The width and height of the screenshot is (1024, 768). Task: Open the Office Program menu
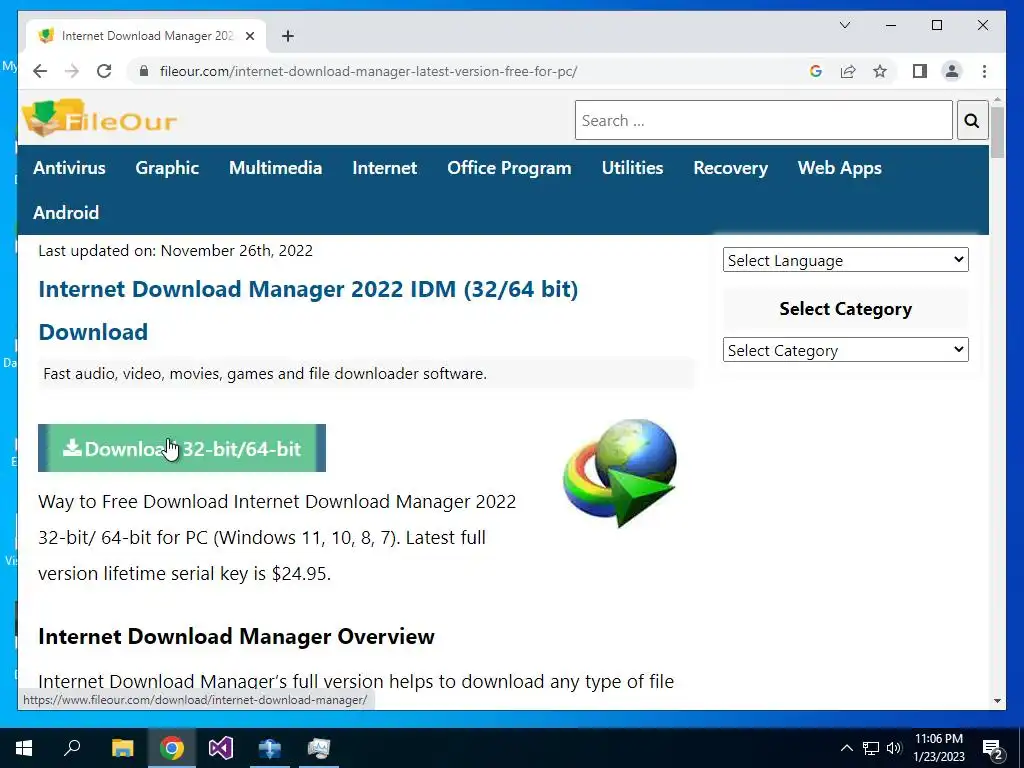click(x=509, y=168)
